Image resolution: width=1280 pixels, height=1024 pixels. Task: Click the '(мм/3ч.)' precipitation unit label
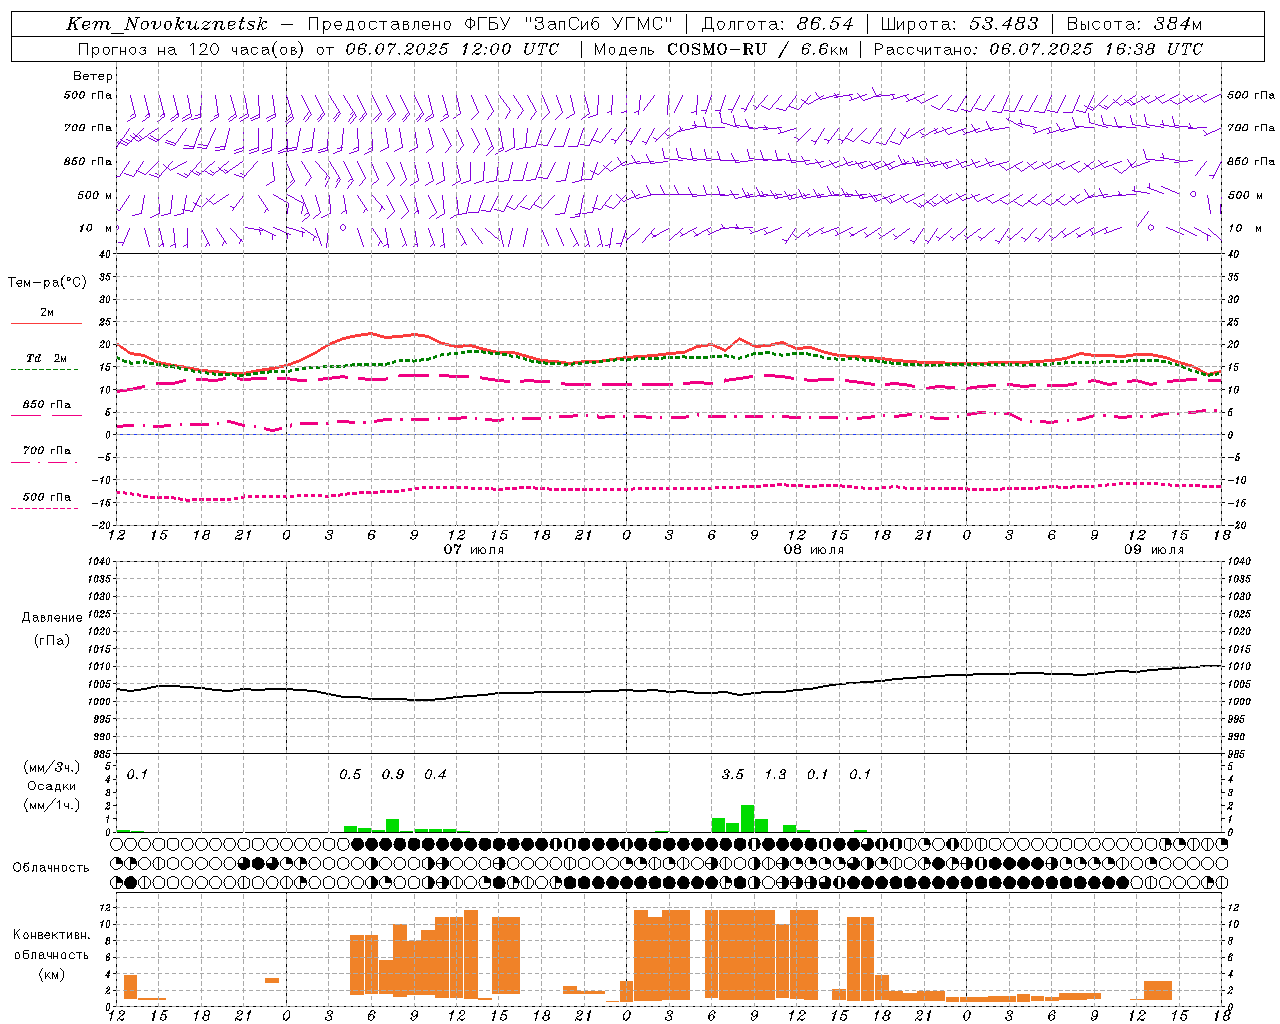pyautogui.click(x=52, y=767)
